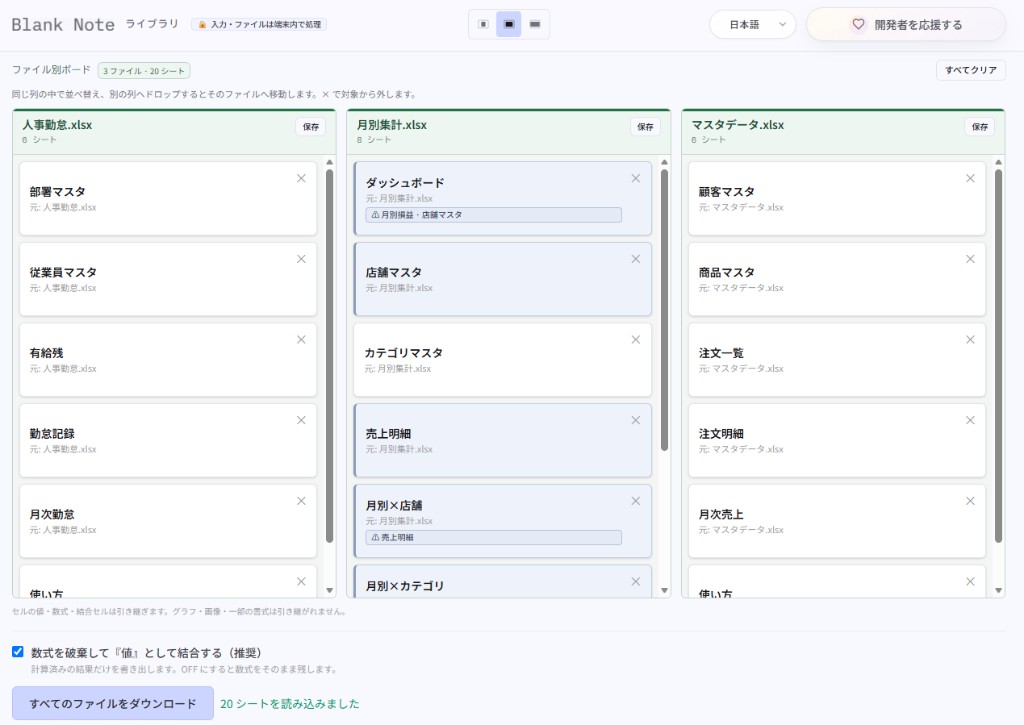
Task: Click the 3ファイル・20シート count badge
Action: pyautogui.click(x=144, y=71)
